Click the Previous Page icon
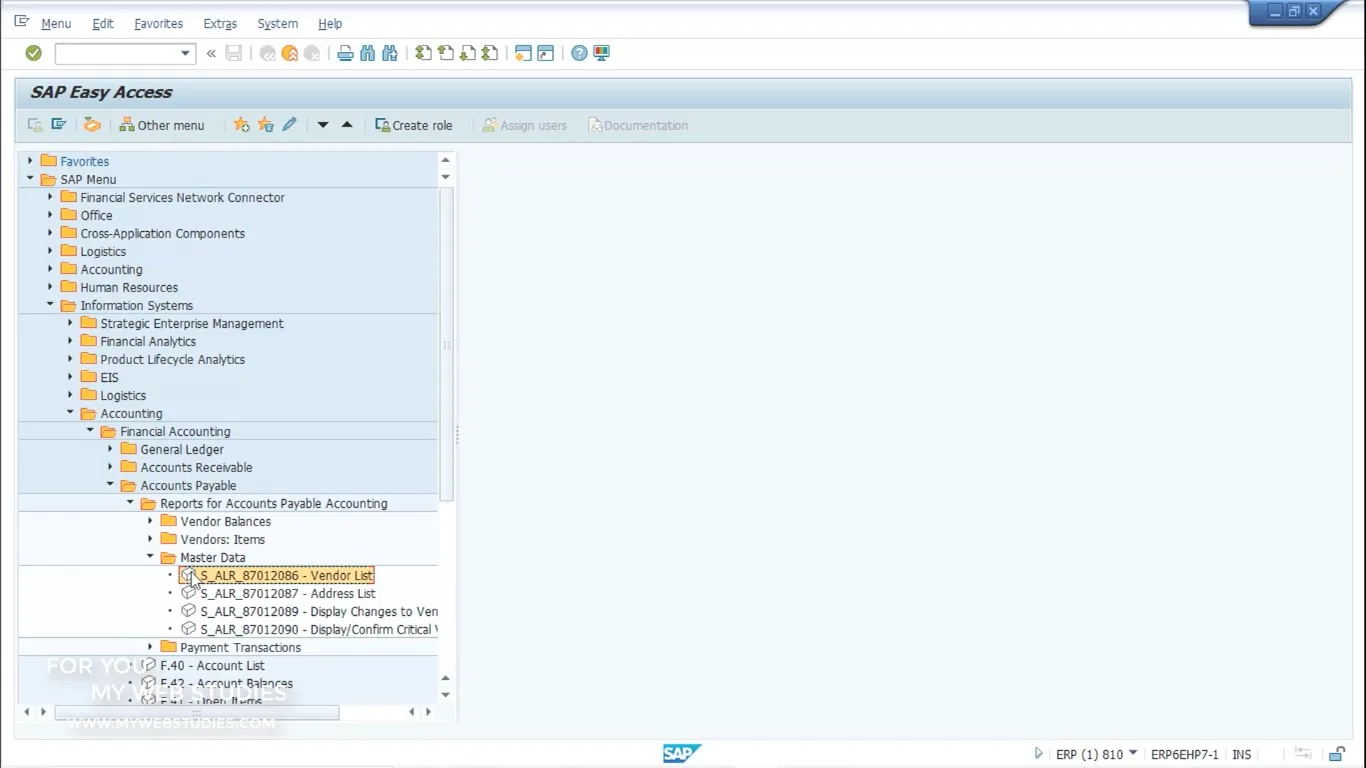 pyautogui.click(x=446, y=53)
